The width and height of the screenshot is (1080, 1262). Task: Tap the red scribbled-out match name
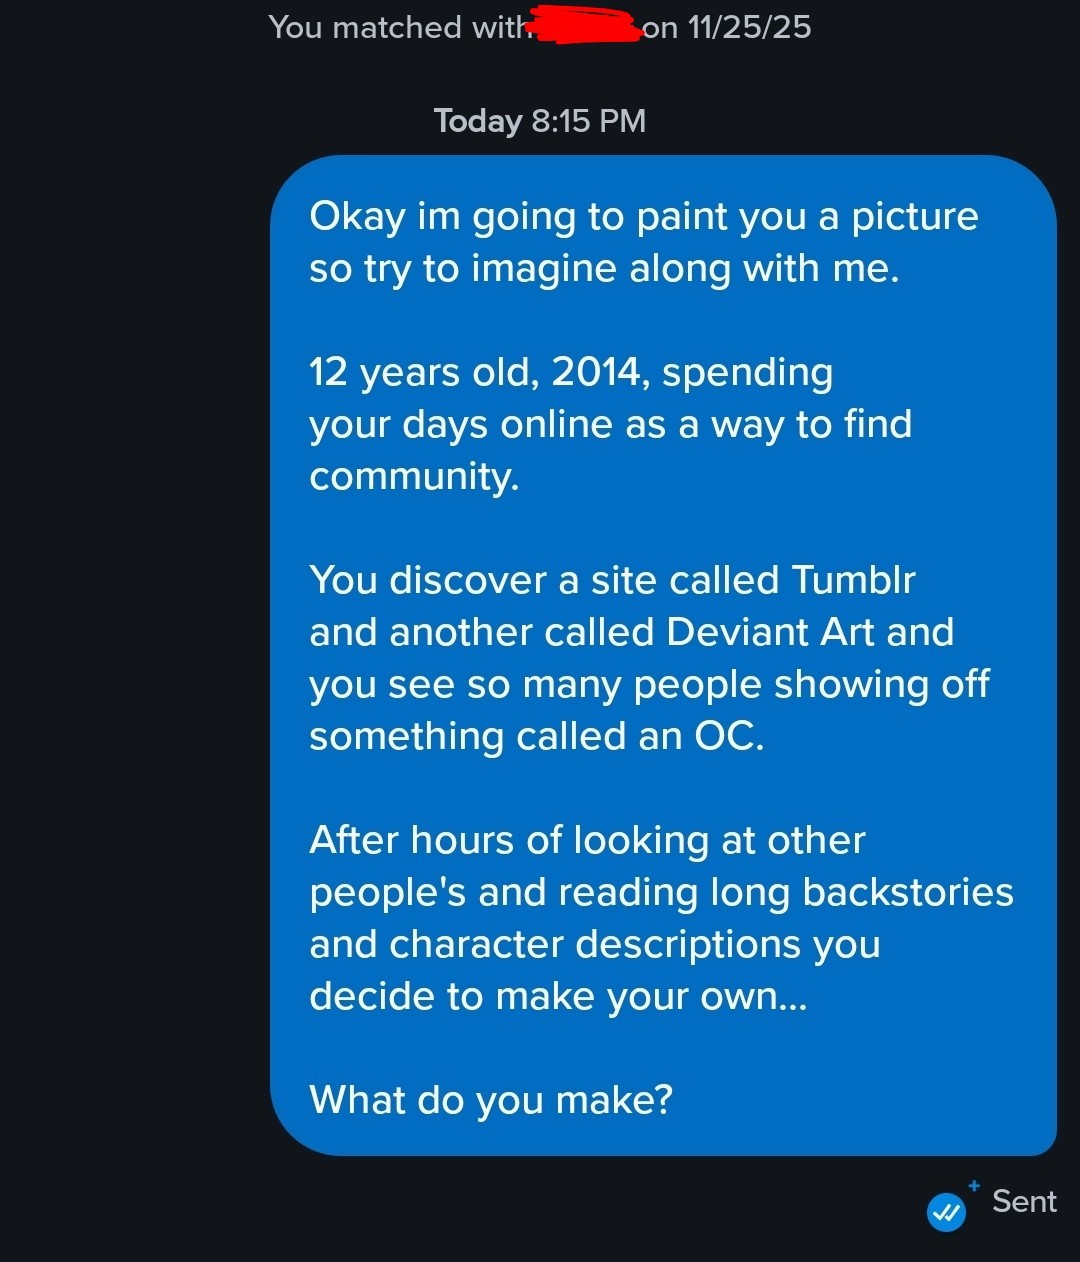[586, 26]
